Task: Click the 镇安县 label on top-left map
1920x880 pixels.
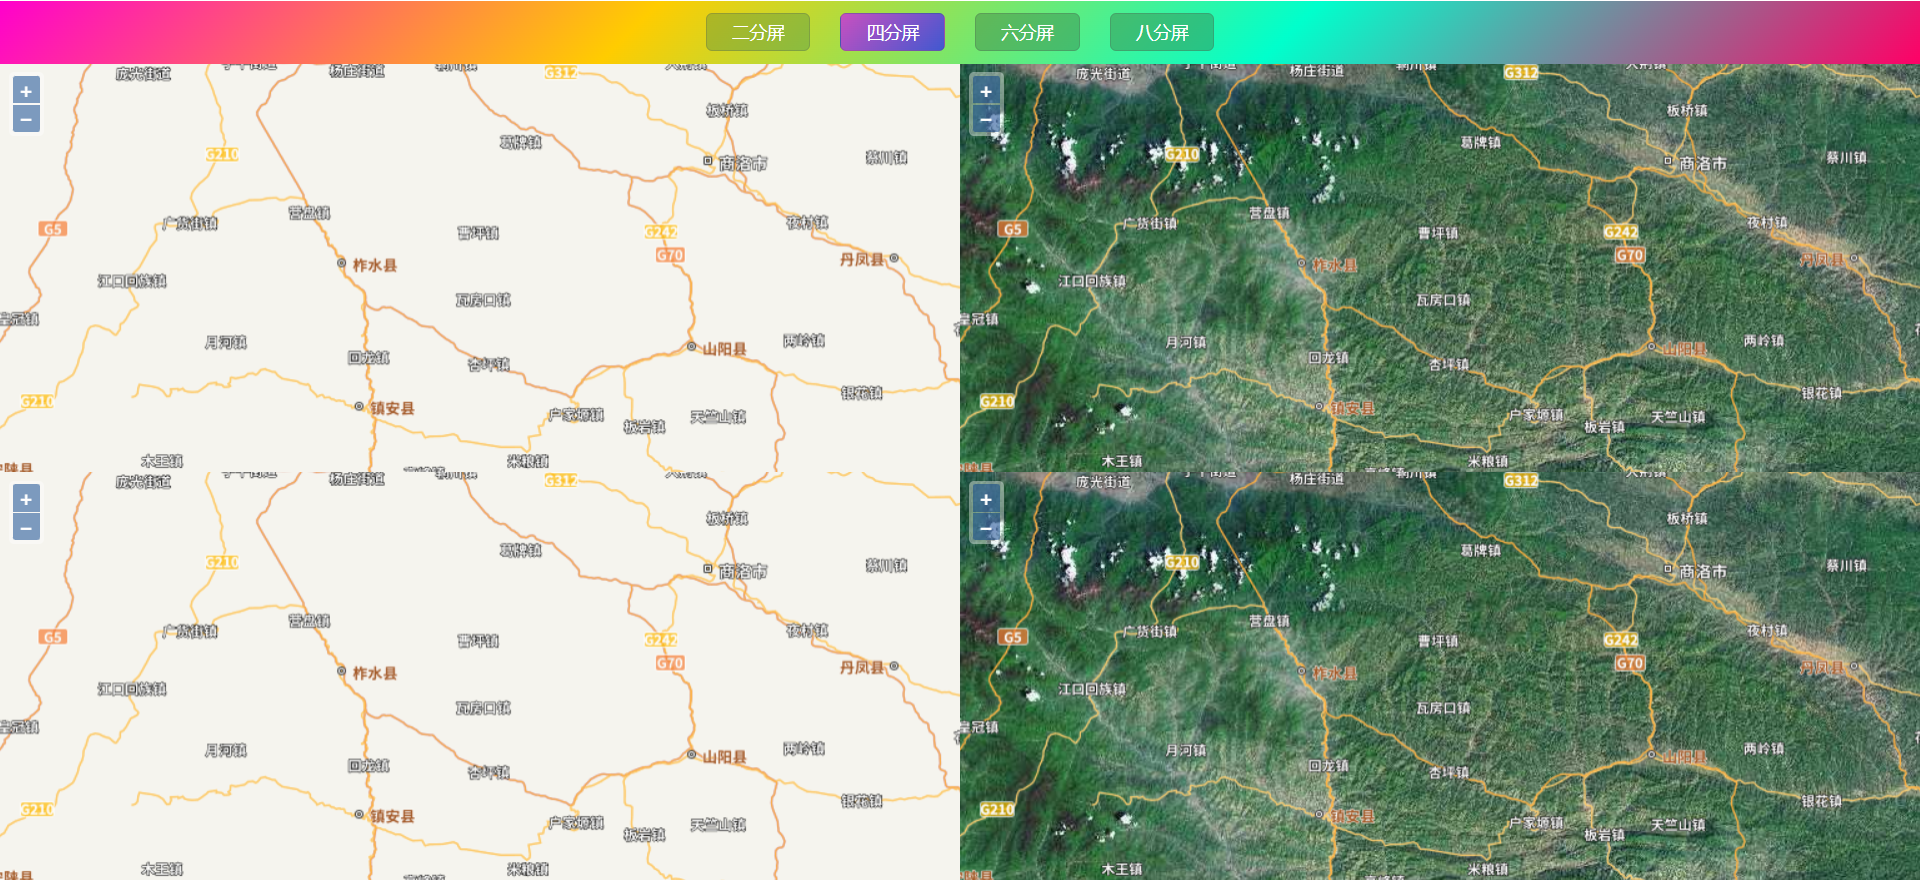Action: [392, 408]
